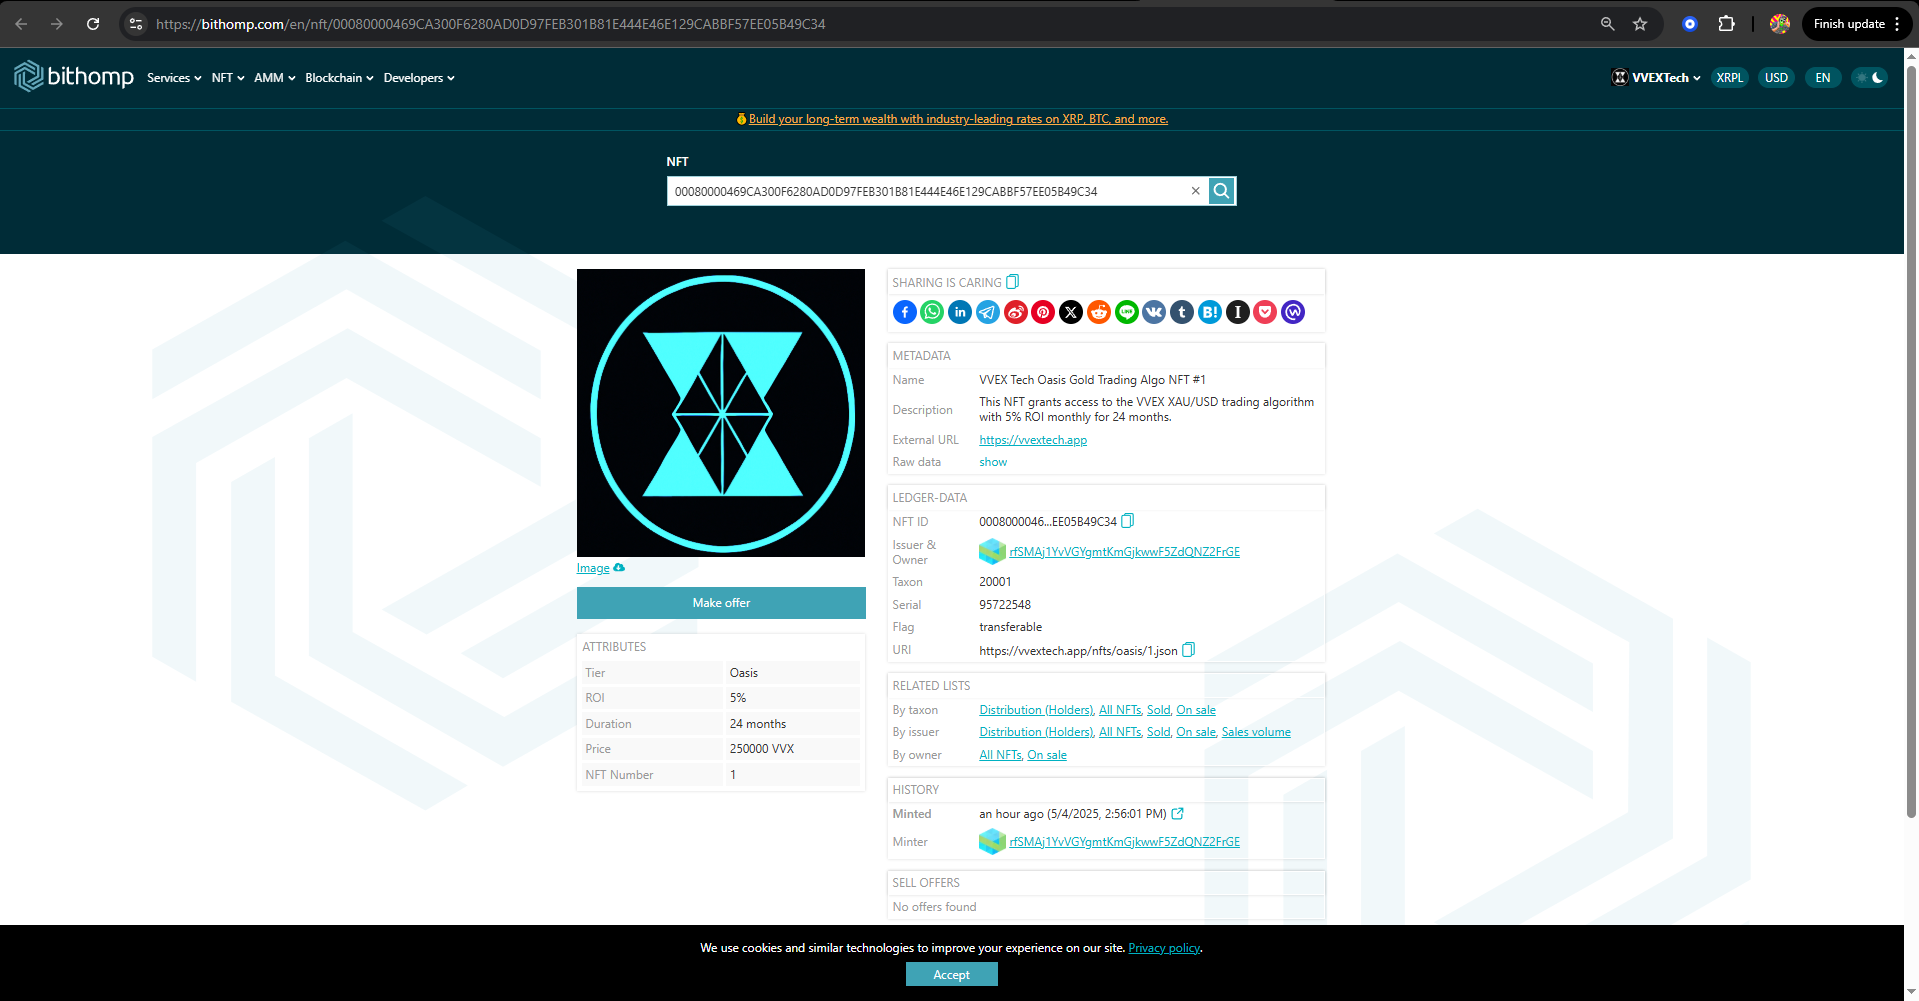View By taxon On sale list
The height and width of the screenshot is (1001, 1919).
pyautogui.click(x=1196, y=710)
